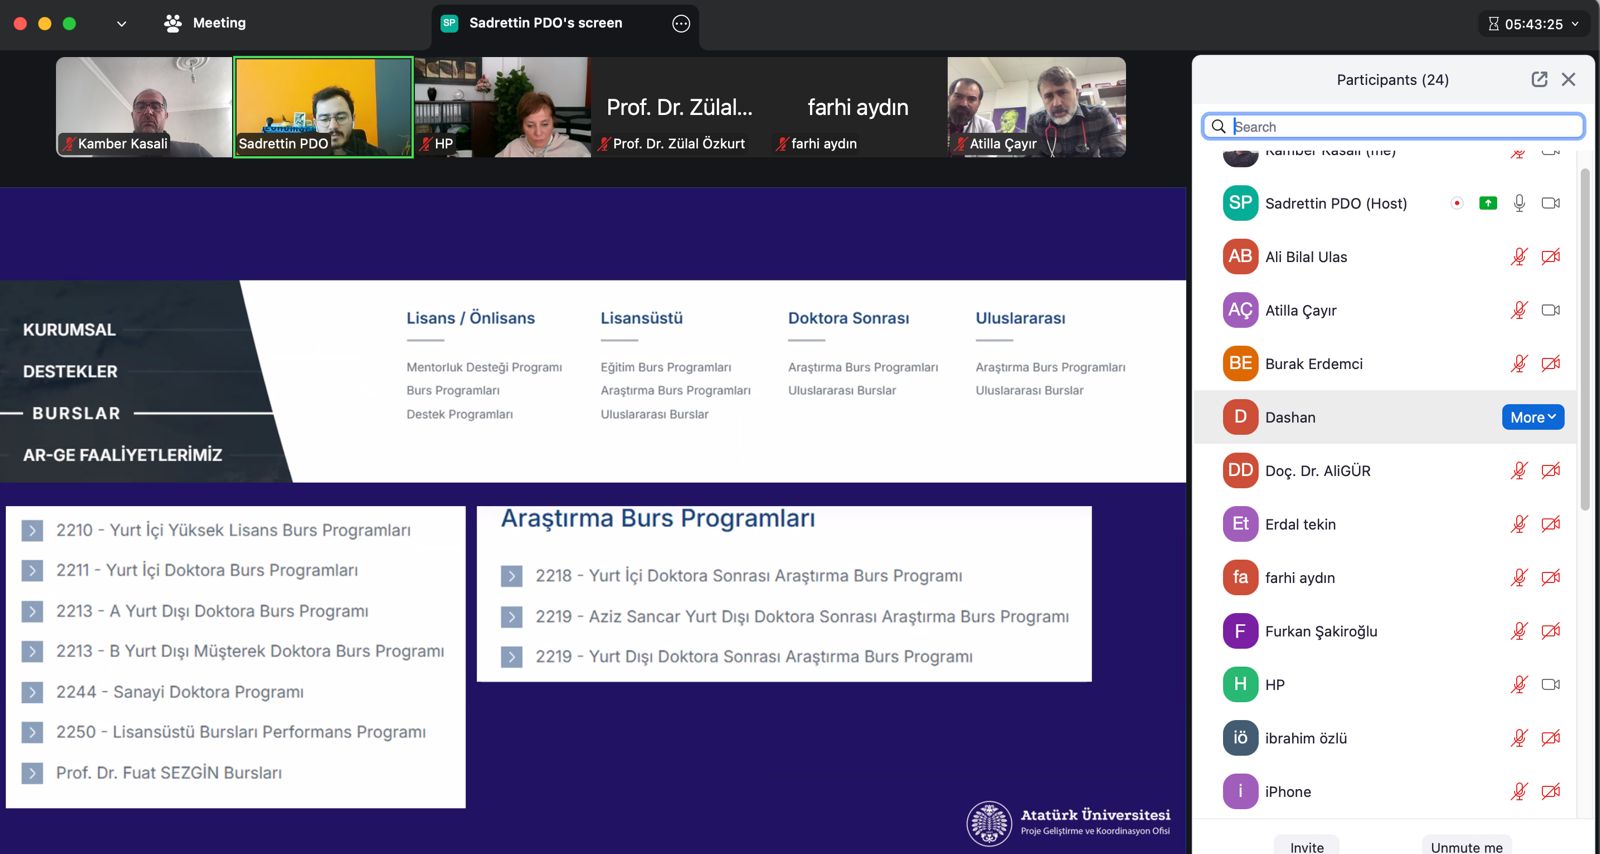Image resolution: width=1600 pixels, height=854 pixels.
Task: Click the Meeting icon in the title bar
Action: 173,23
